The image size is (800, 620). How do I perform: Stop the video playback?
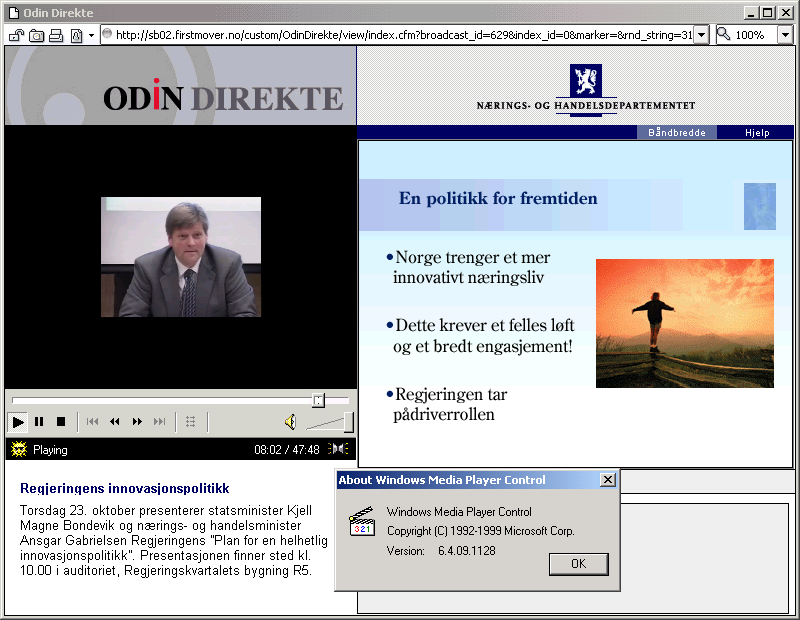click(x=61, y=422)
